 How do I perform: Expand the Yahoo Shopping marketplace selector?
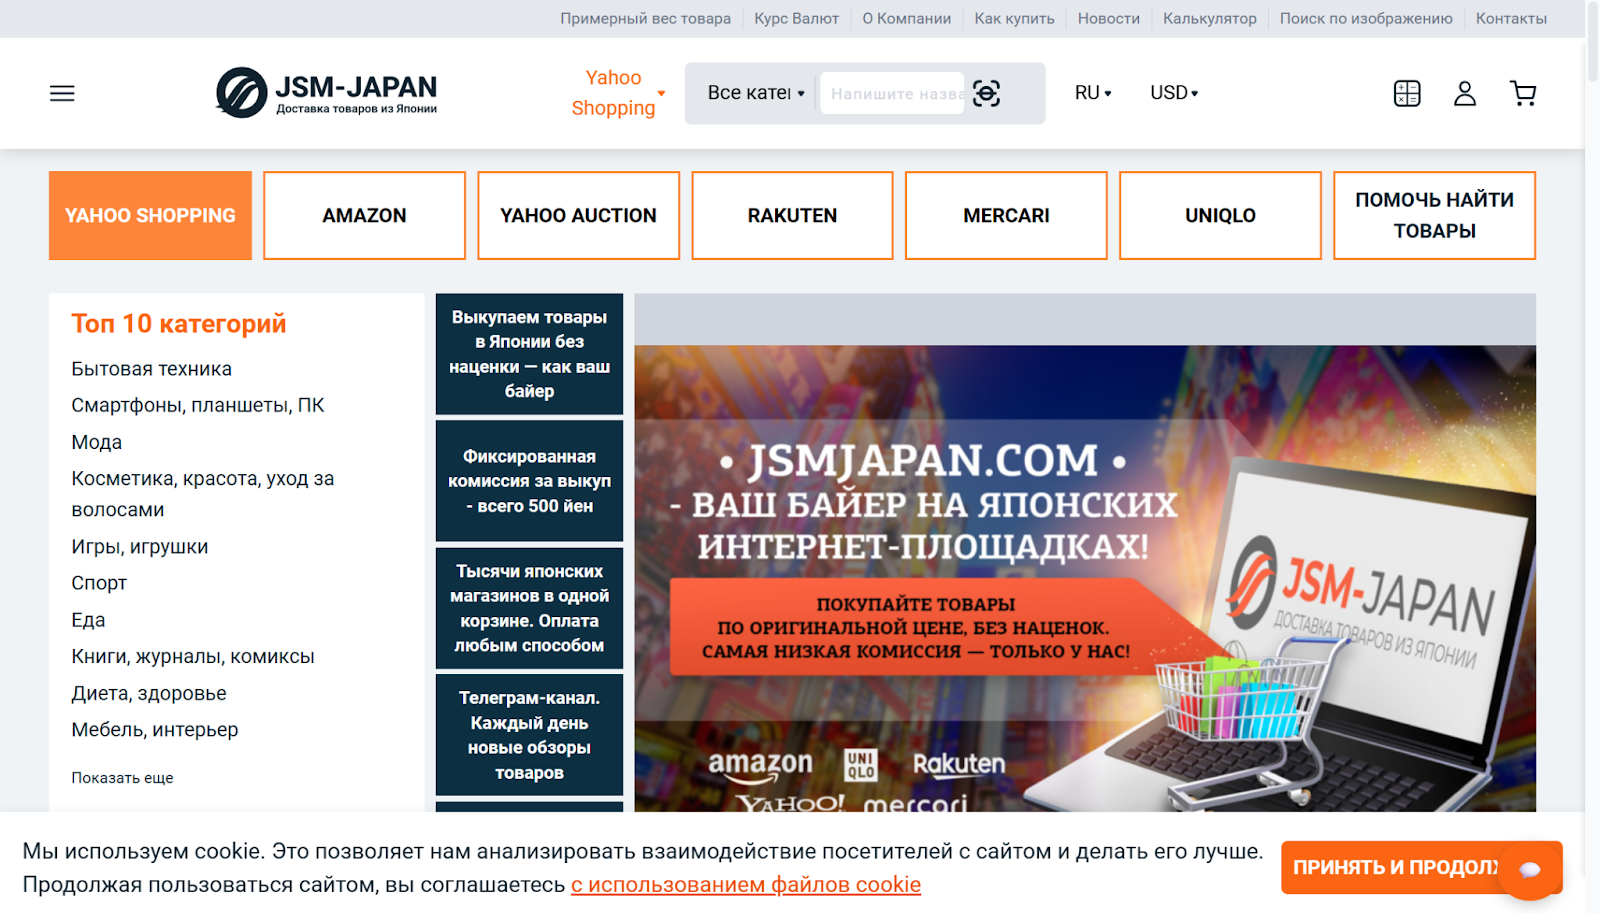point(617,93)
